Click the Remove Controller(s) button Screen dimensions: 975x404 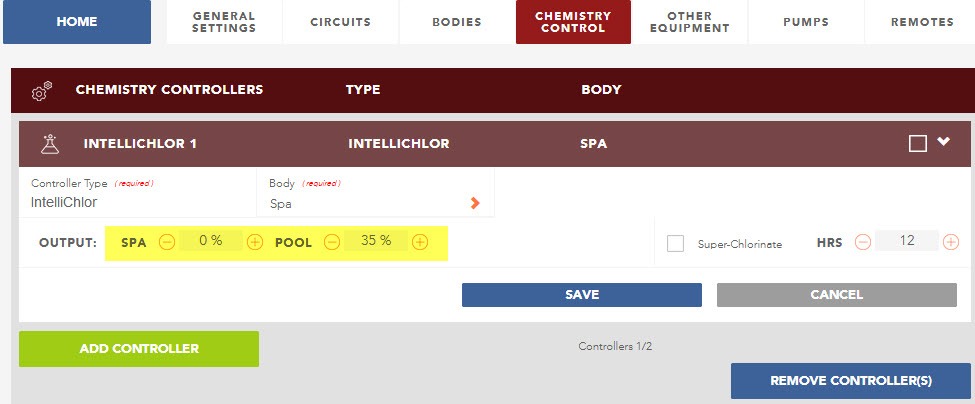click(x=851, y=381)
